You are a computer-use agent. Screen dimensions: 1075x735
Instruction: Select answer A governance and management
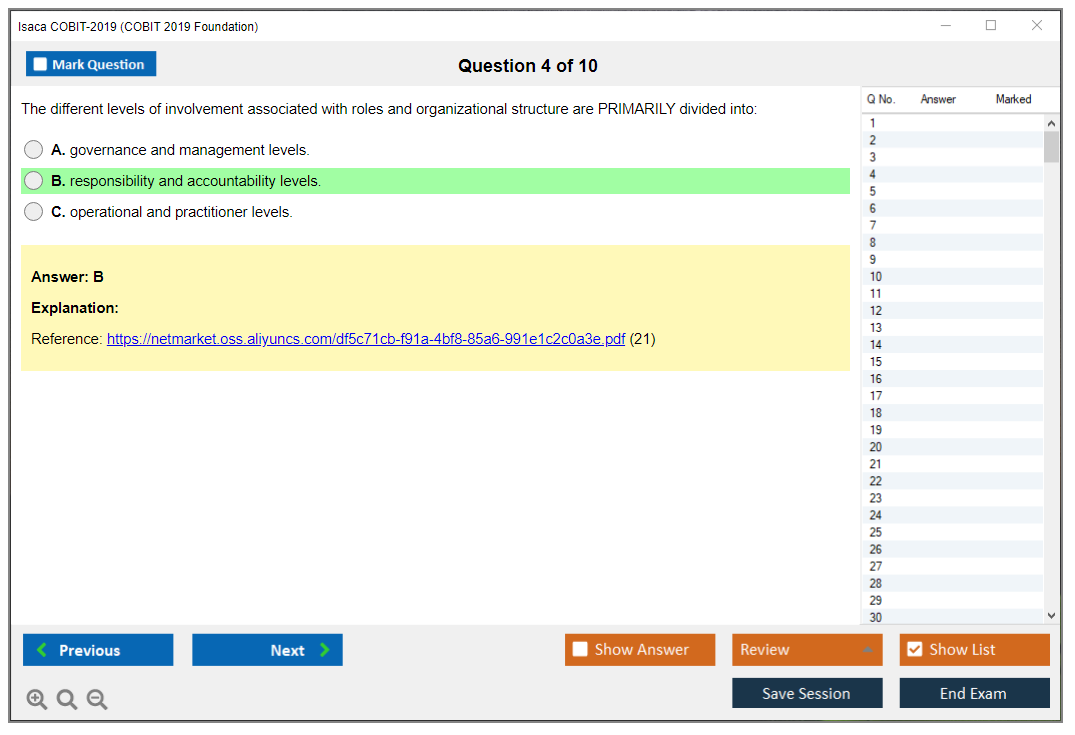tap(34, 150)
